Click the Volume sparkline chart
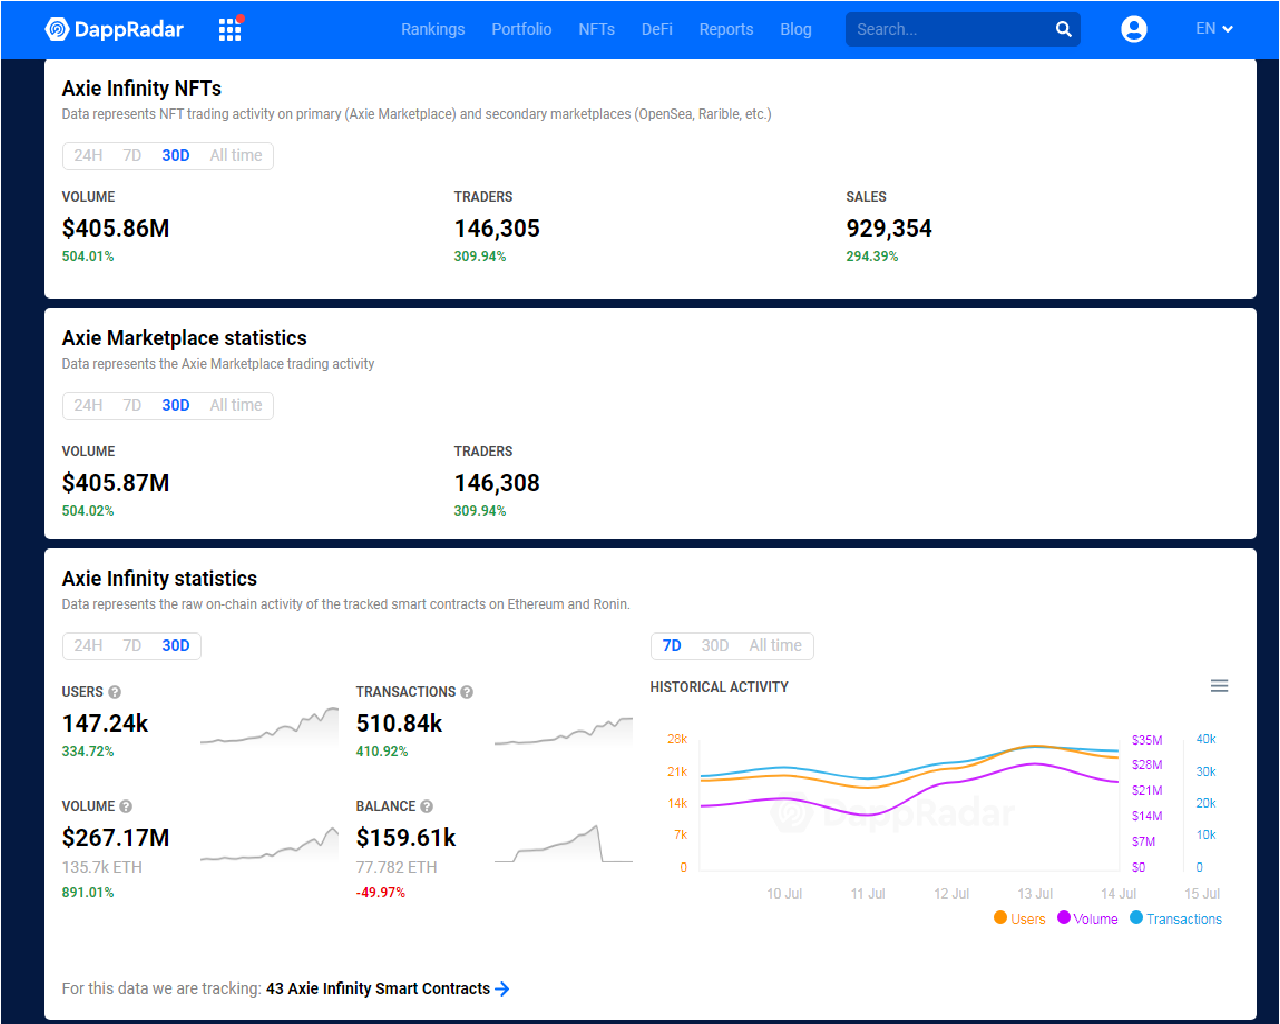The width and height of the screenshot is (1280, 1024). click(x=269, y=844)
